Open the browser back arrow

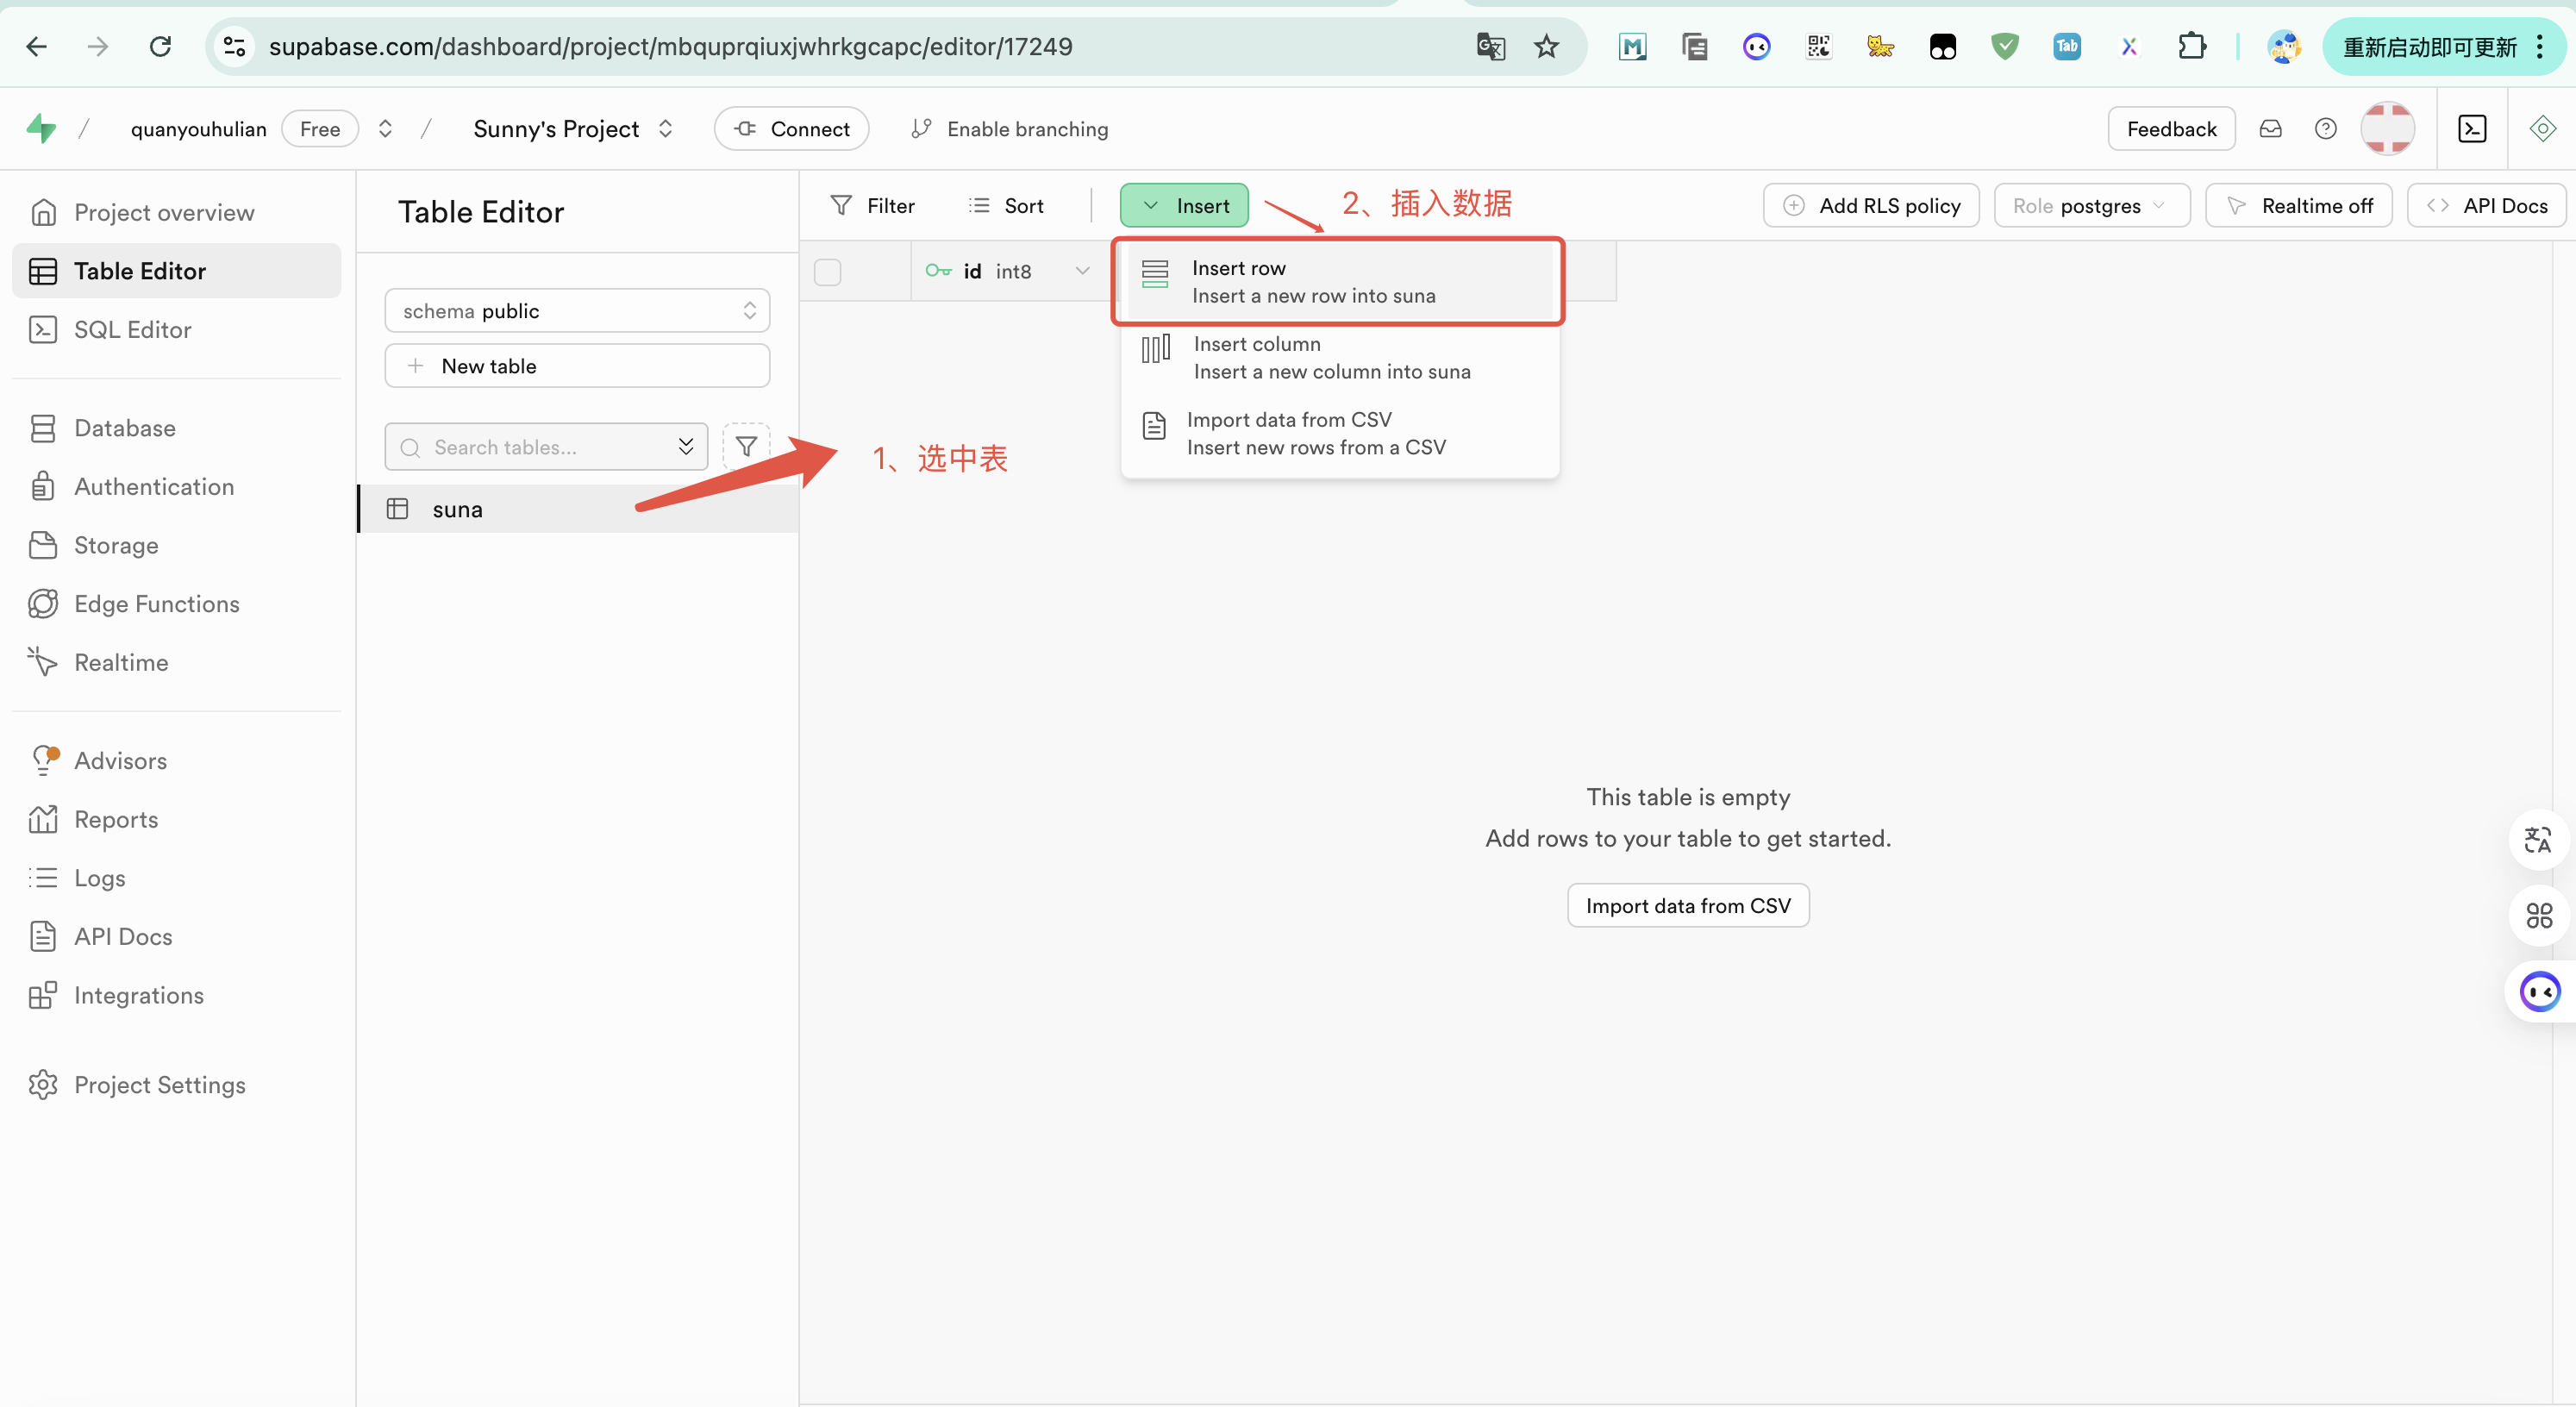[x=36, y=46]
